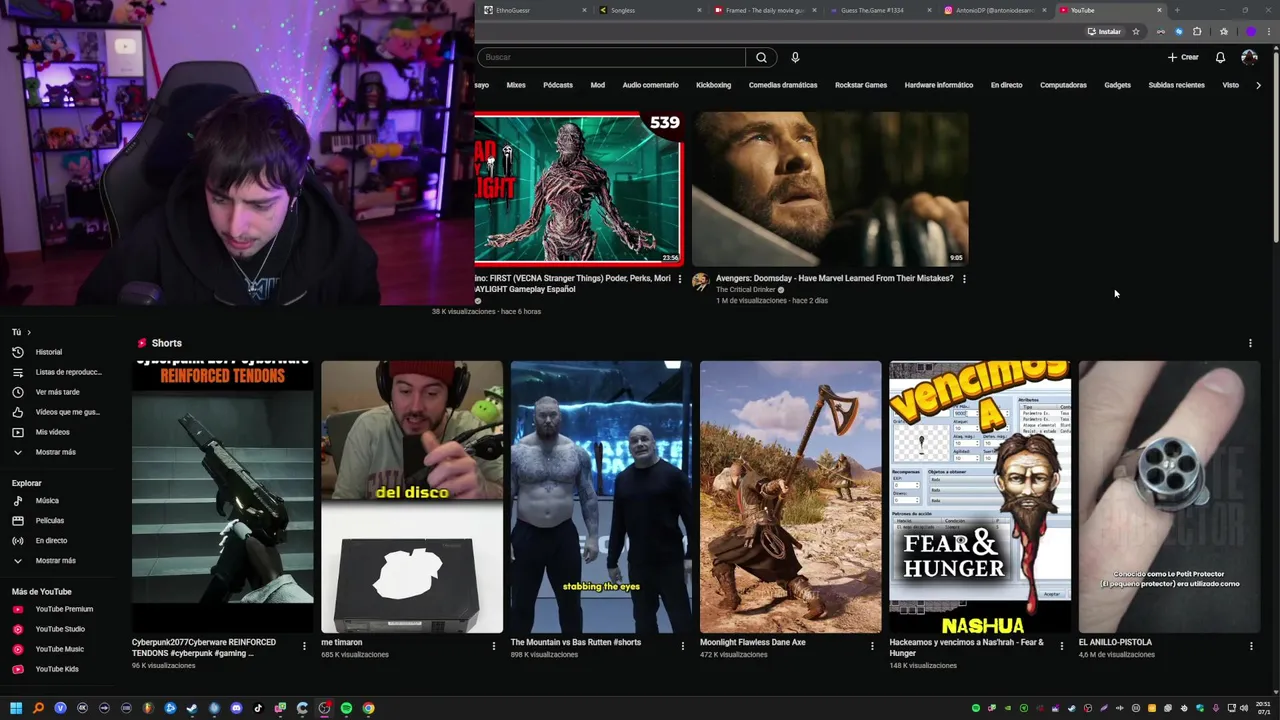Open the Chrome three-dot menu
This screenshot has width=1280, height=720.
click(1268, 31)
